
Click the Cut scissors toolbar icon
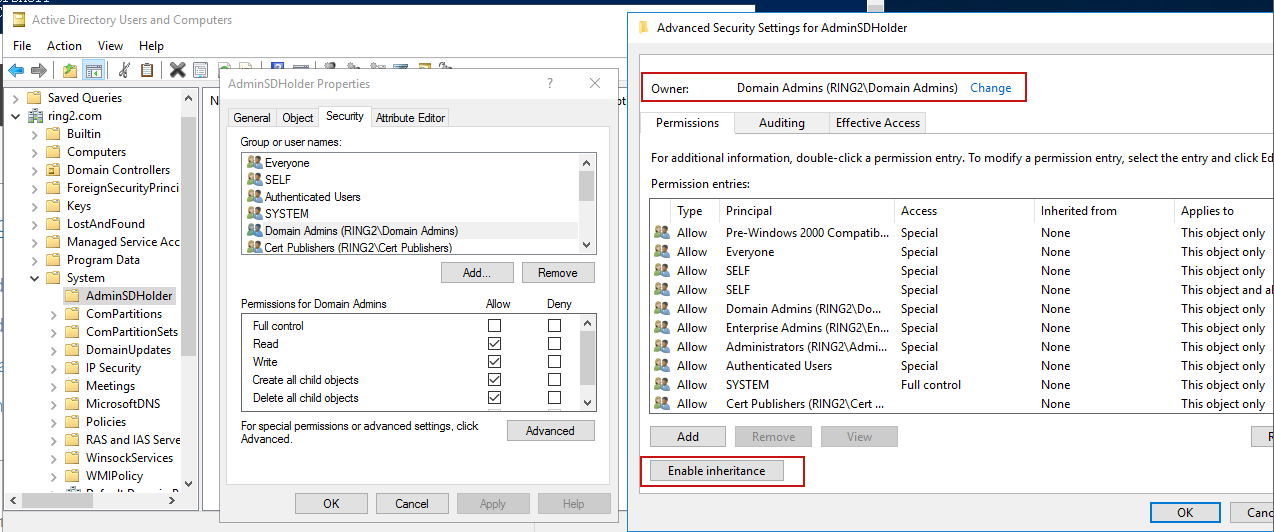tap(124, 70)
